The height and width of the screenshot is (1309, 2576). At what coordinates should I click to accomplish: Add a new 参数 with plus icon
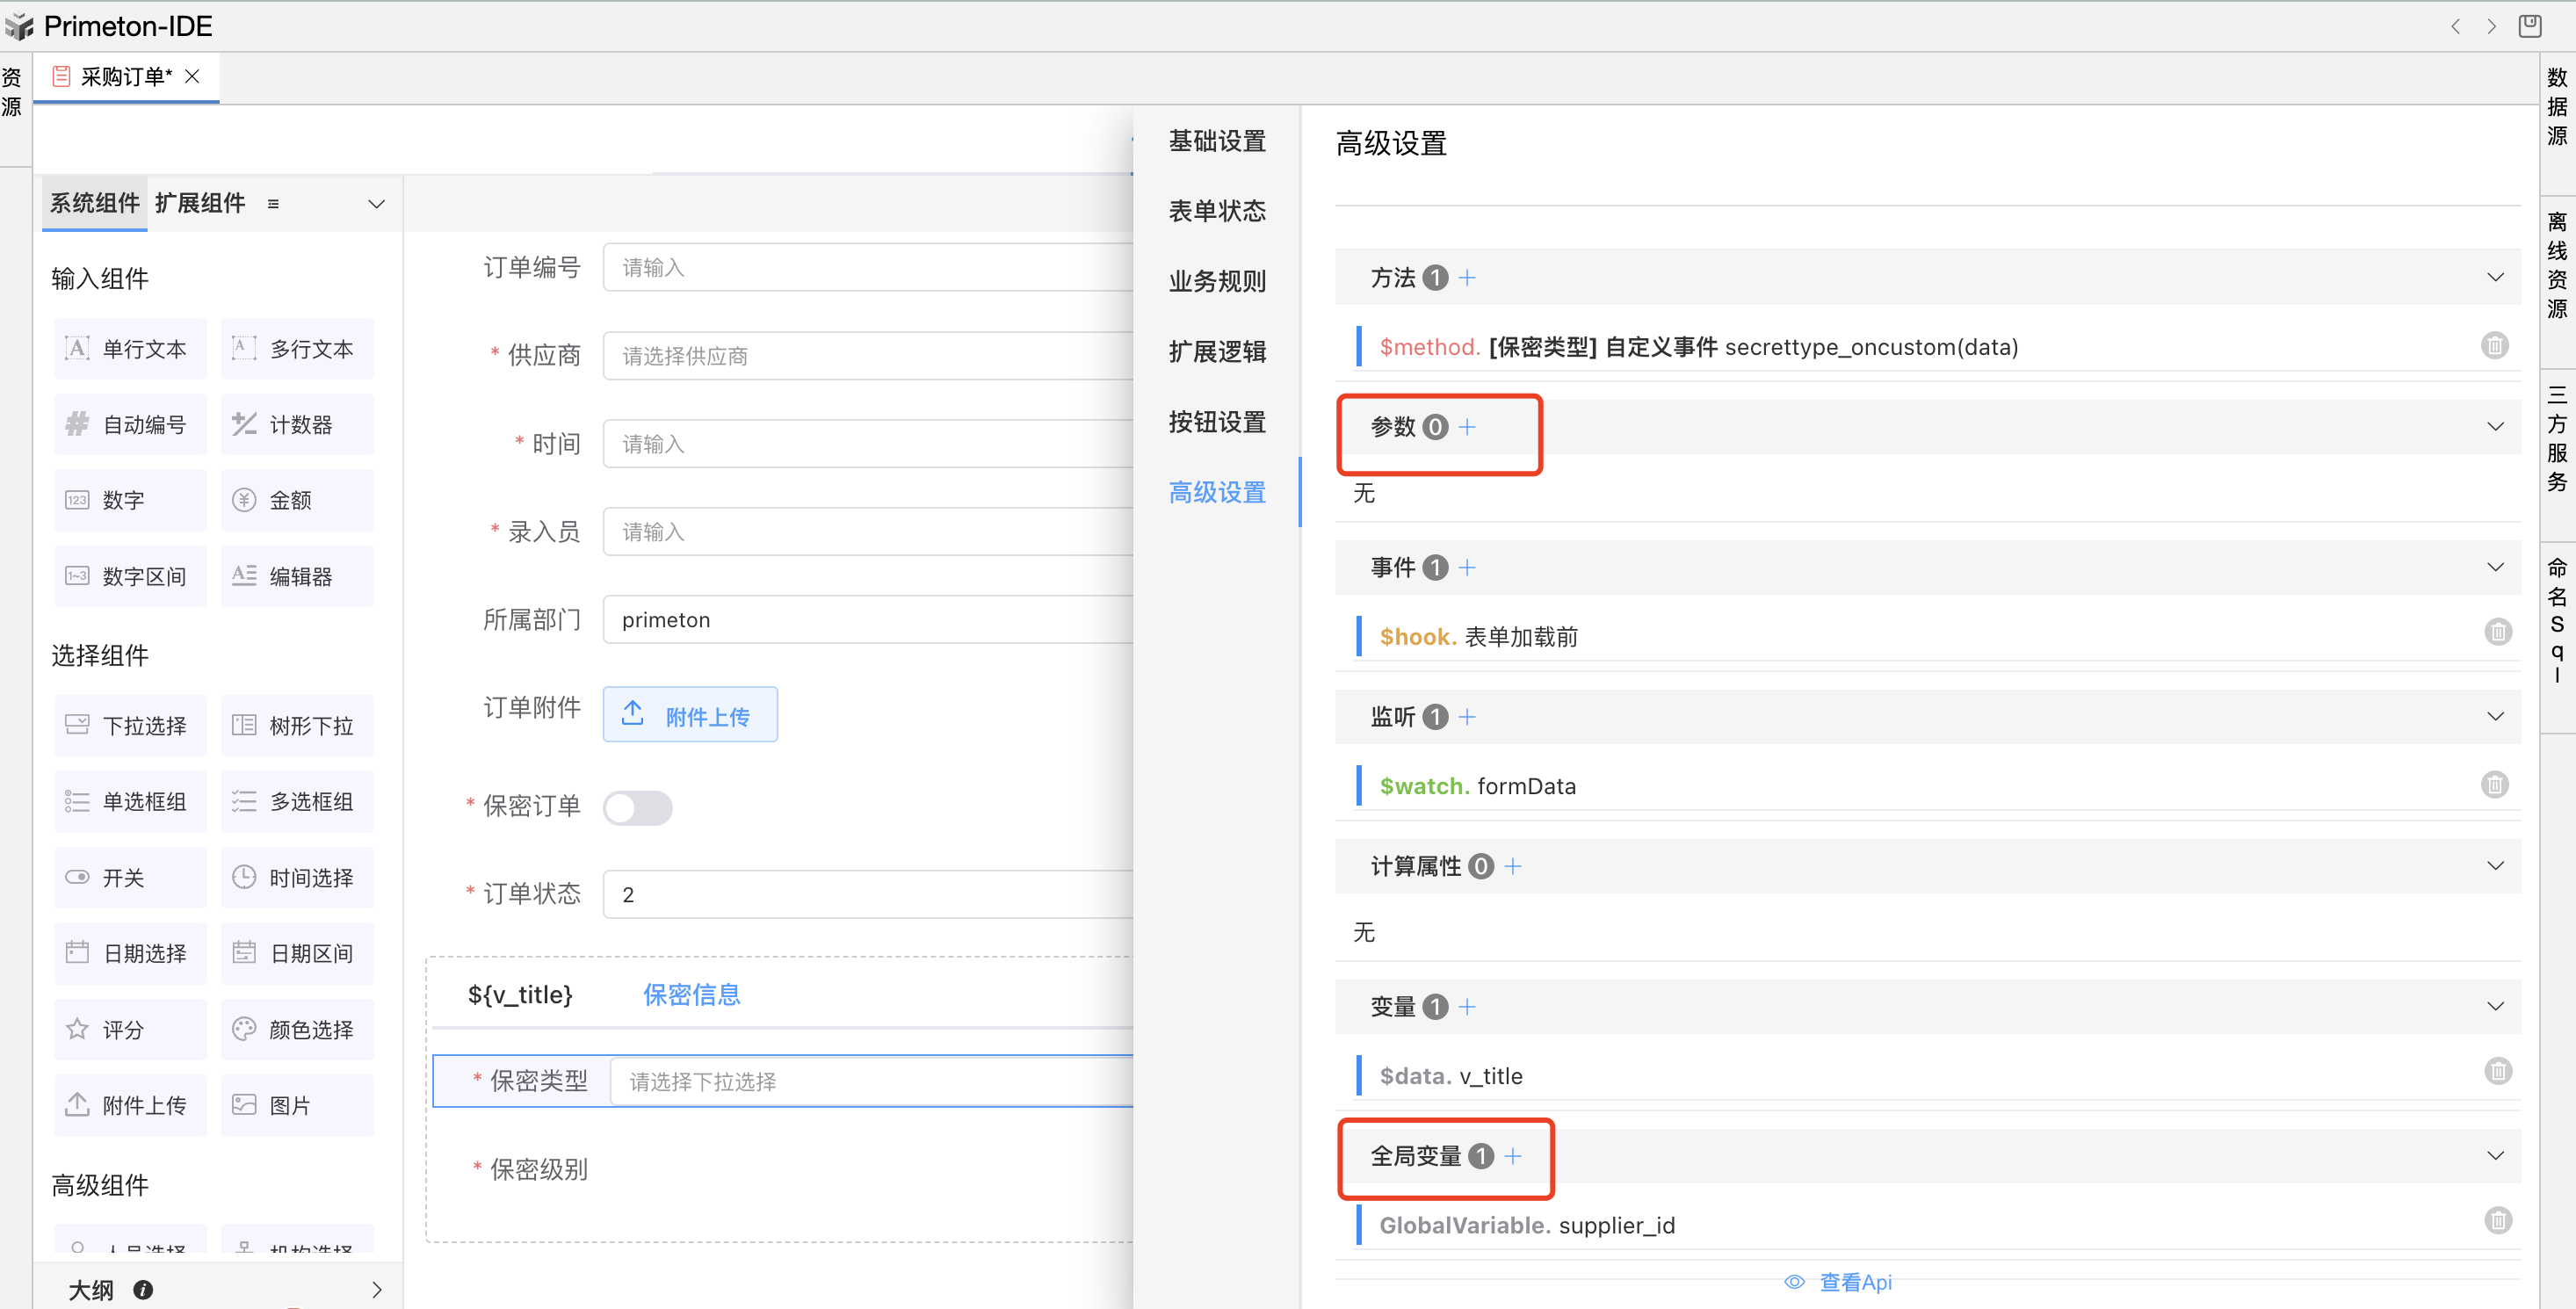[x=1467, y=427]
